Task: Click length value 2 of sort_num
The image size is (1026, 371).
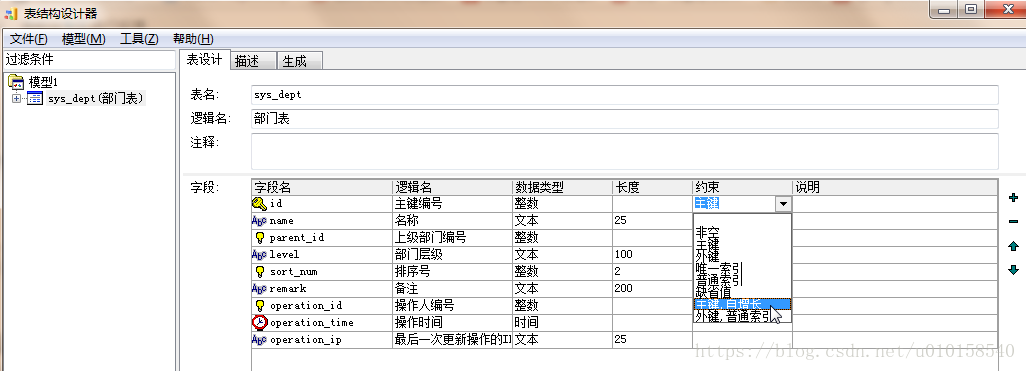Action: [652, 272]
